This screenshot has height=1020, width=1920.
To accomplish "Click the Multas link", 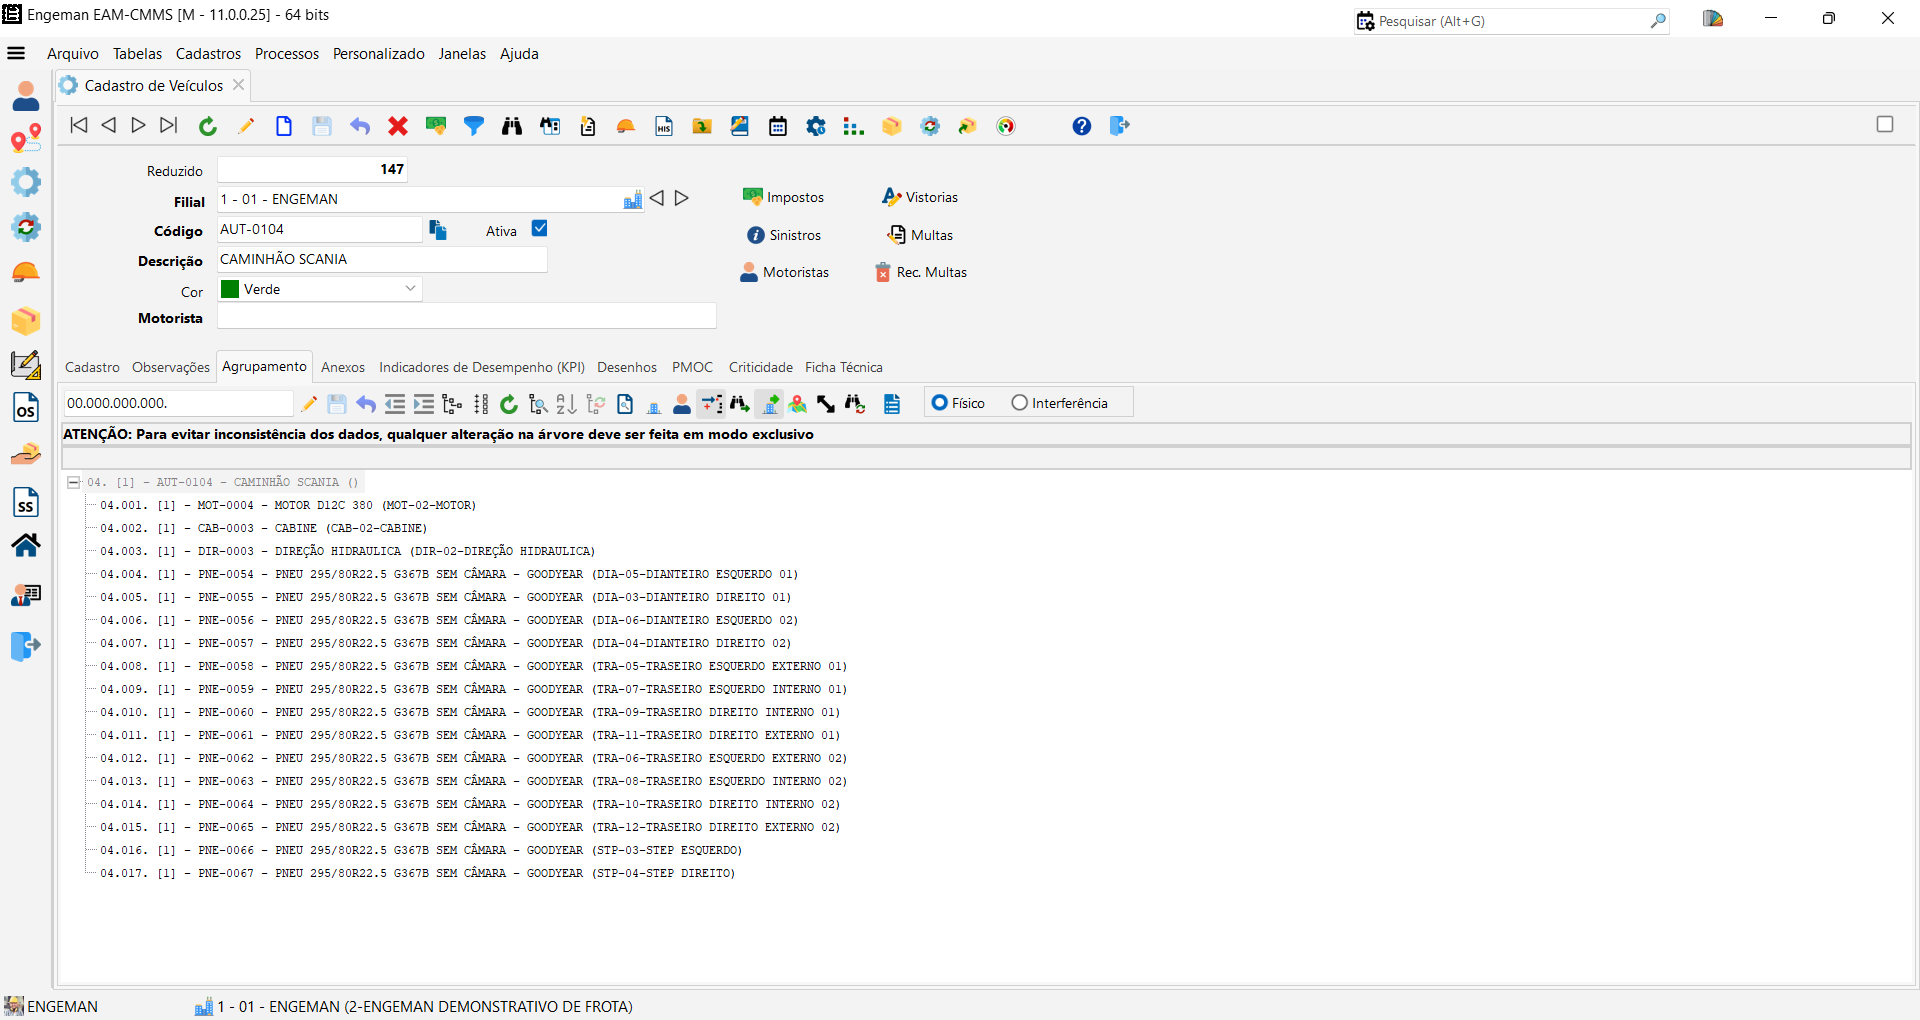I will [931, 235].
